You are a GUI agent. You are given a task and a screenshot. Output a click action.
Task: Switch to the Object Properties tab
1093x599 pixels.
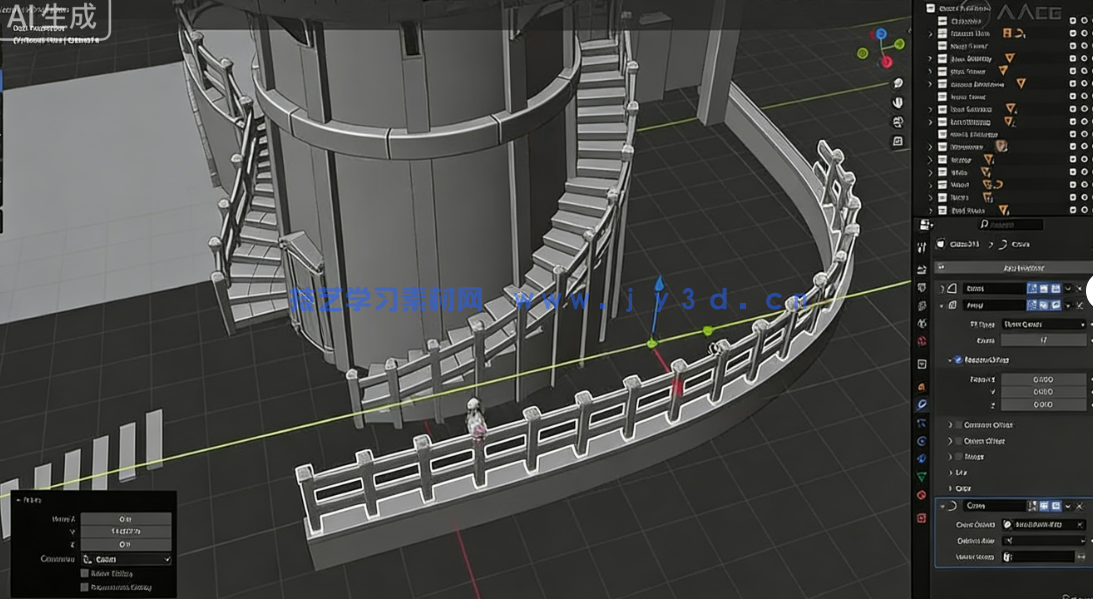pos(922,386)
